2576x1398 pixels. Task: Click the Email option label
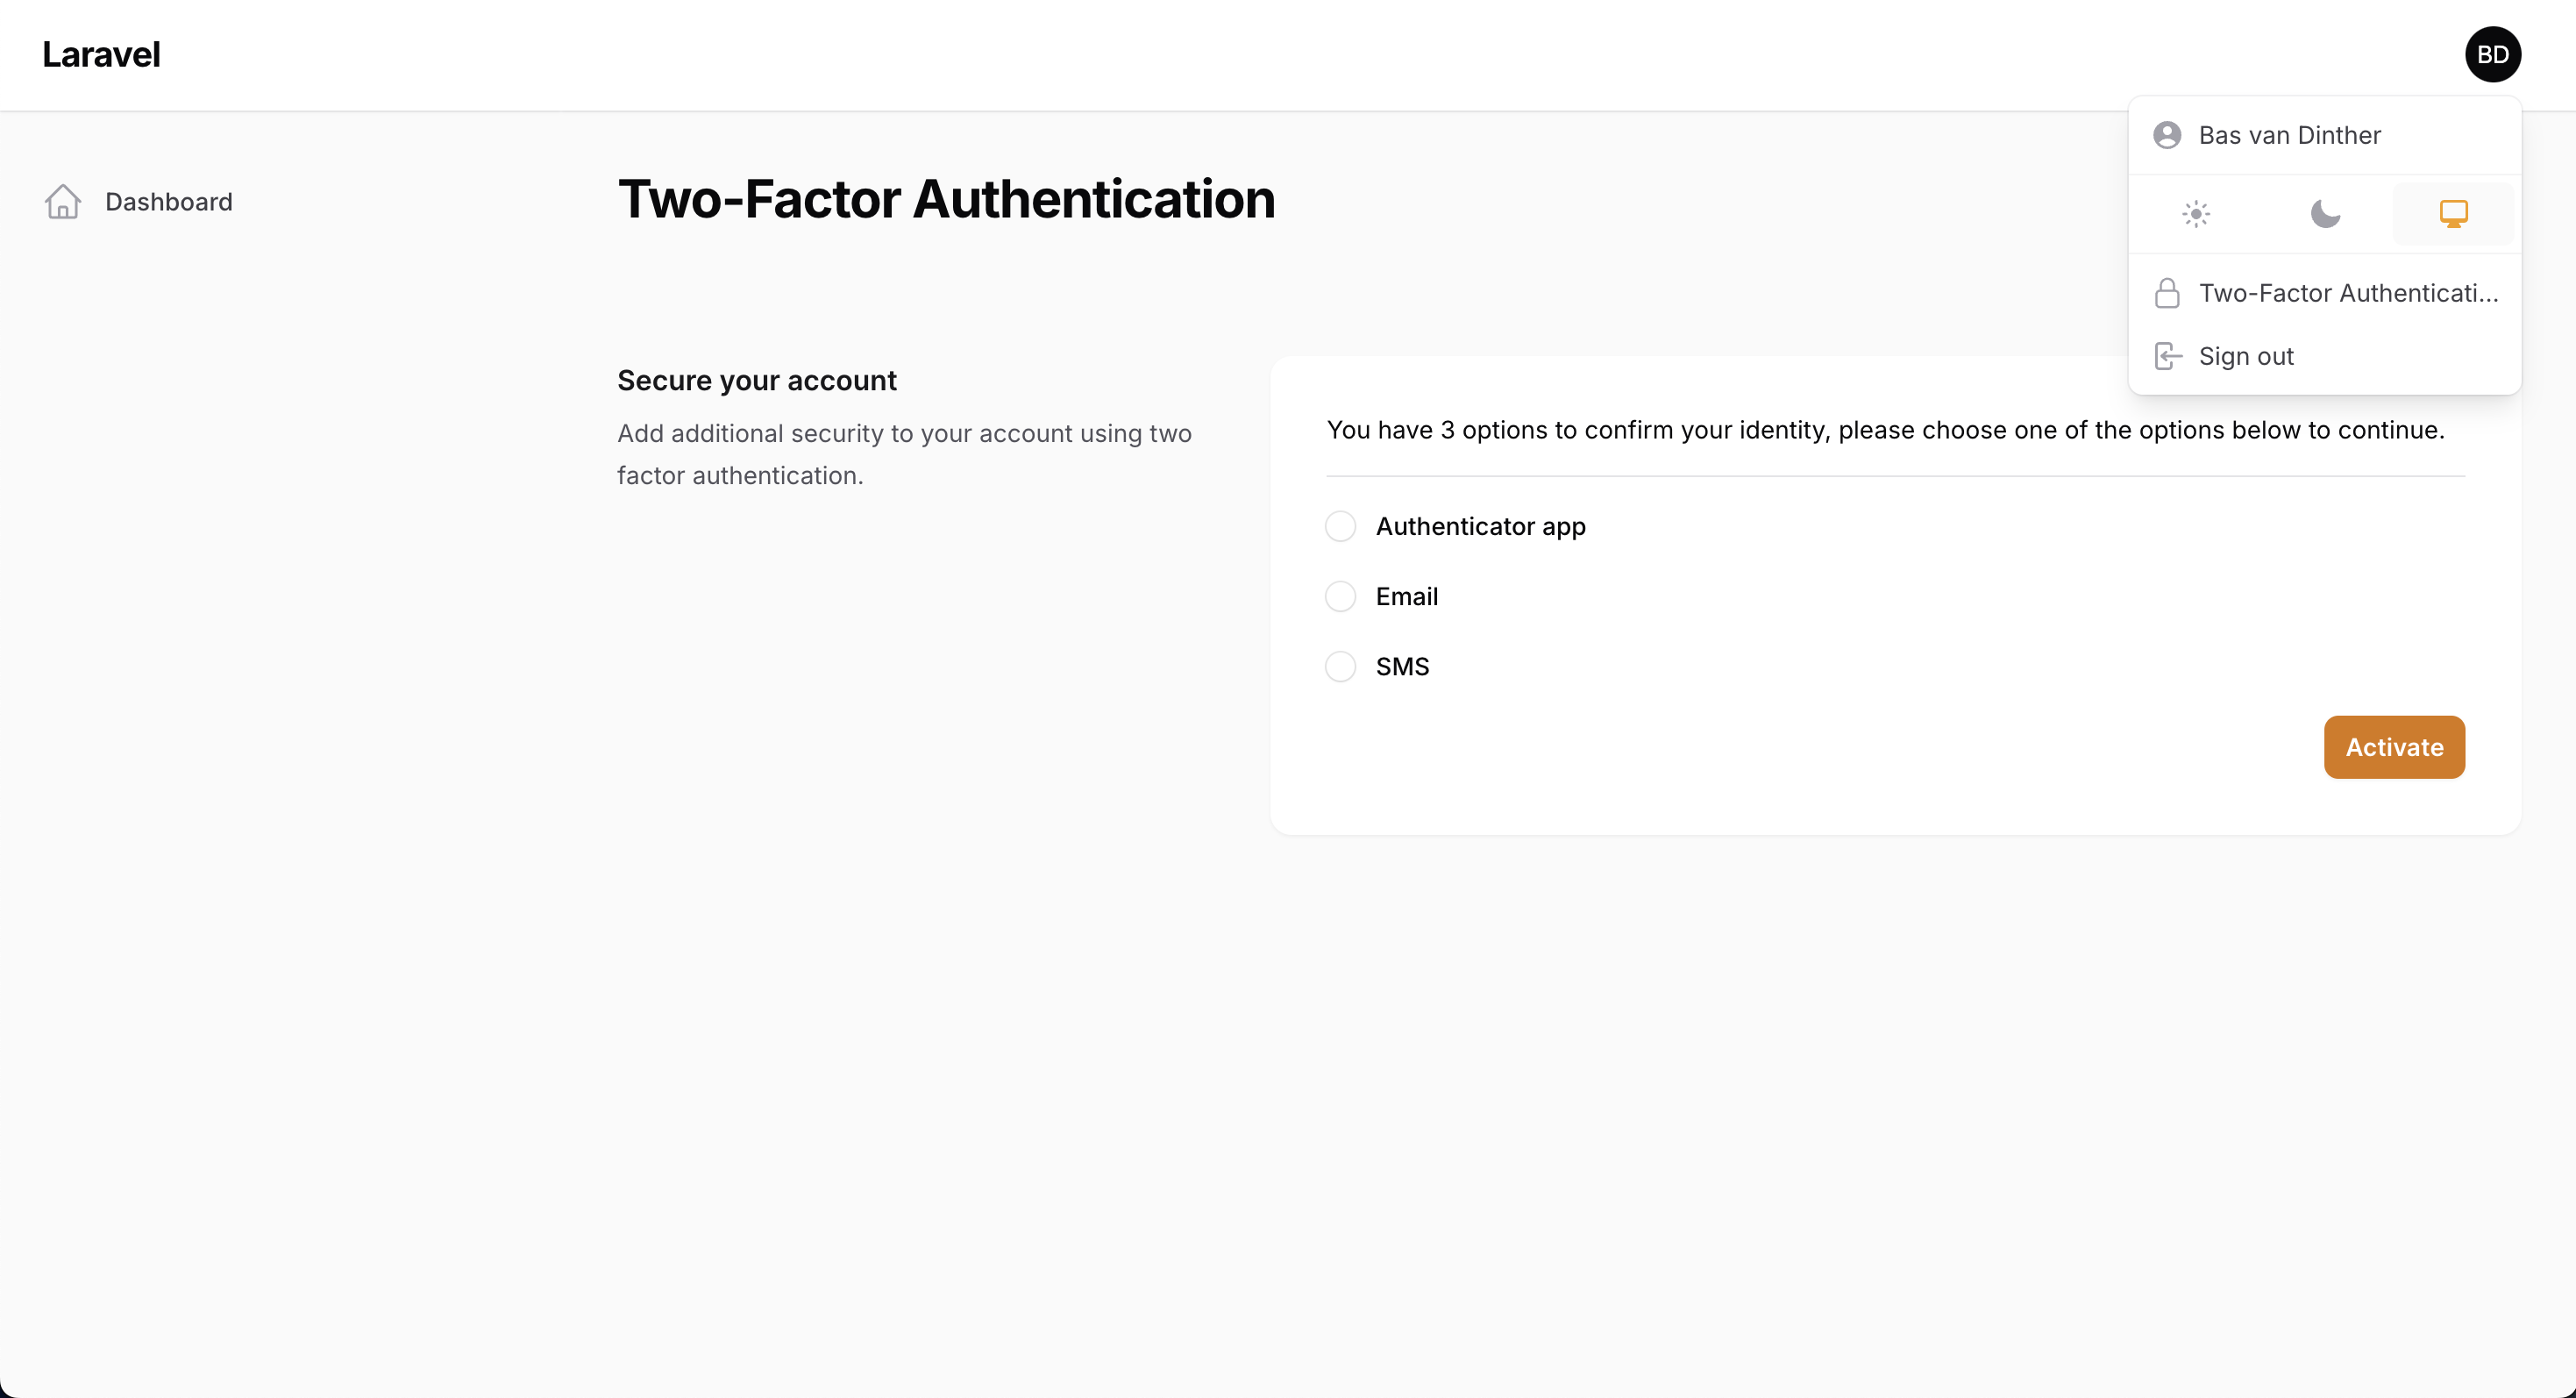[x=1406, y=596]
